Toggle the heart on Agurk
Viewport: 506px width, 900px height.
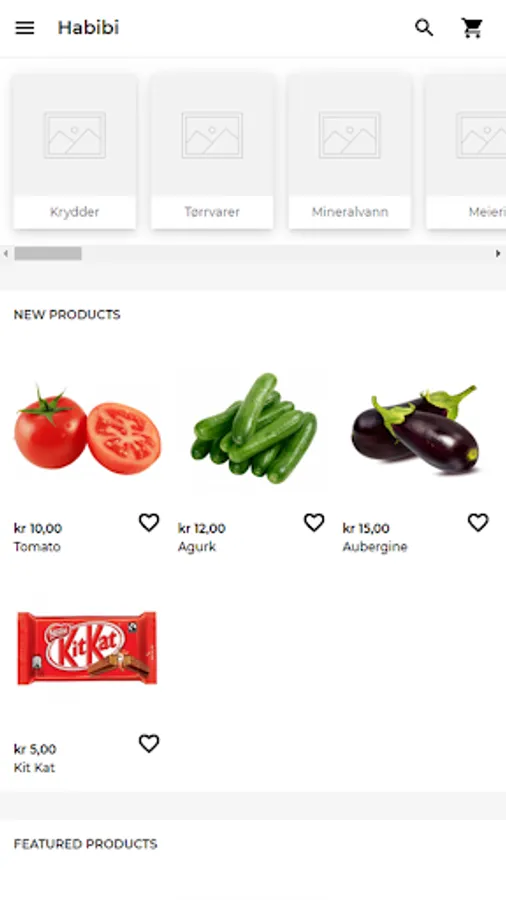[x=314, y=522]
